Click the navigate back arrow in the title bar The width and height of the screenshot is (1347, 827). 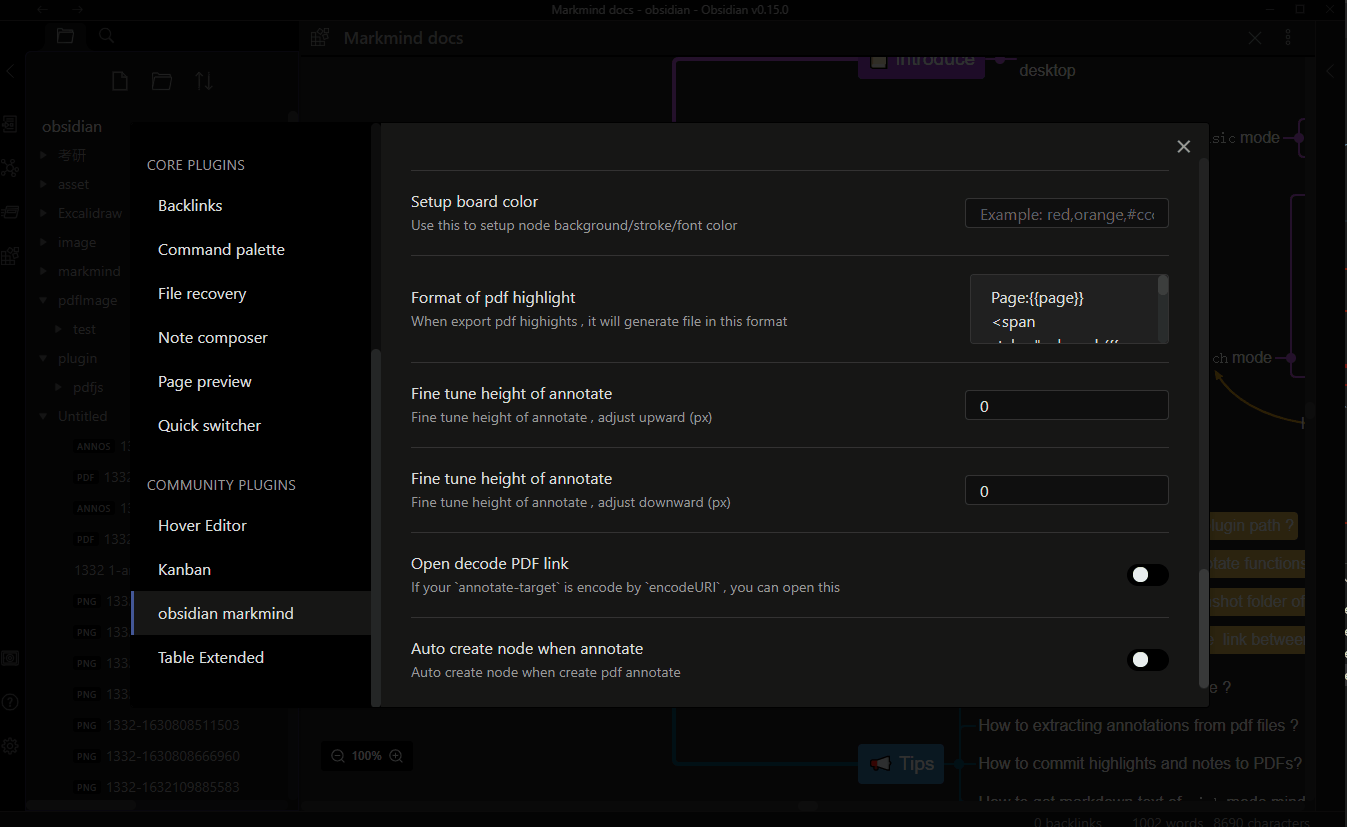point(43,9)
